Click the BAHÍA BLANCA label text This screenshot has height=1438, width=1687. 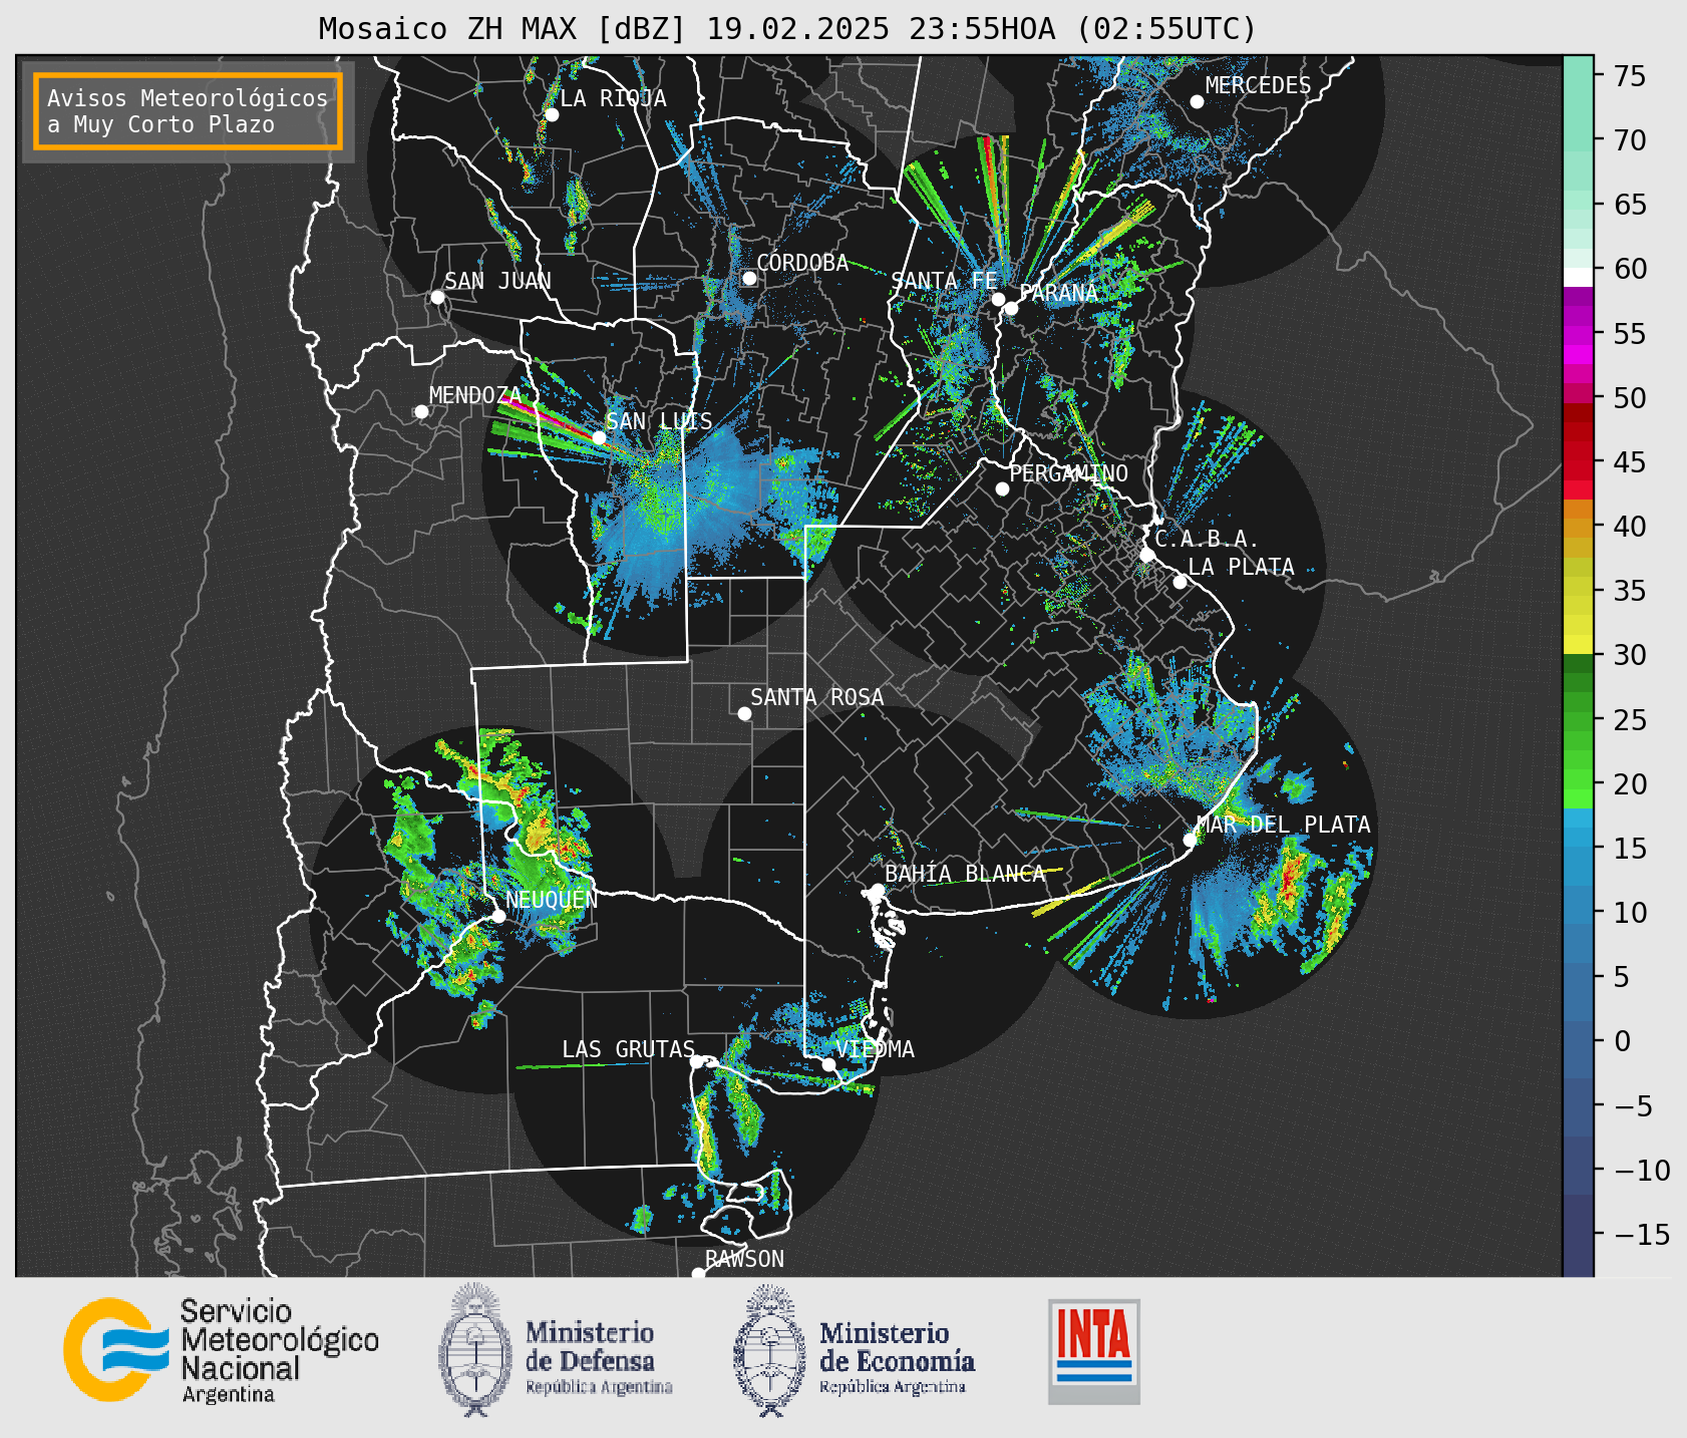[x=965, y=874]
